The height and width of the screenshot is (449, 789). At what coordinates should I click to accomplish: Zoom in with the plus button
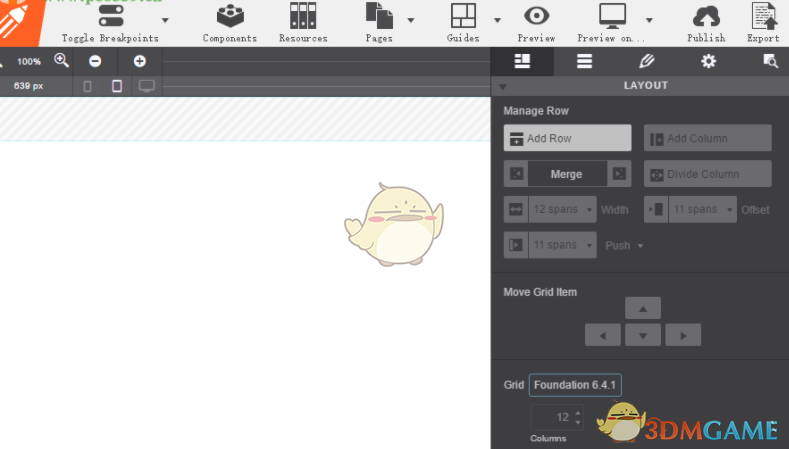tap(139, 61)
